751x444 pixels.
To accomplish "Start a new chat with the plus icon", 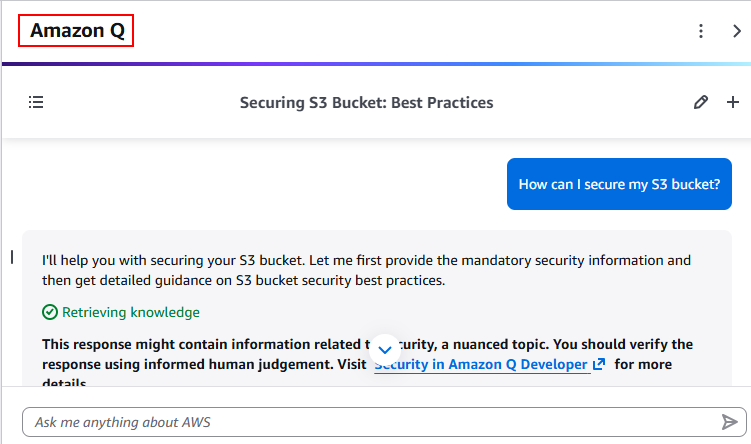I will point(732,102).
